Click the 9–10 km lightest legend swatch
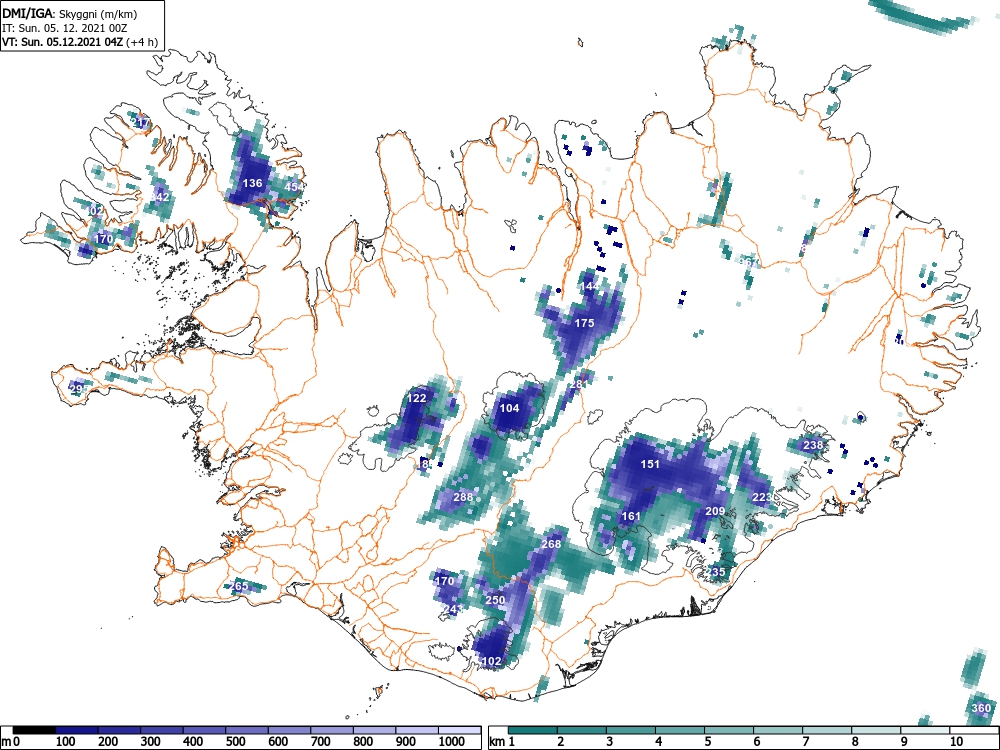The image size is (1000, 750). [925, 730]
